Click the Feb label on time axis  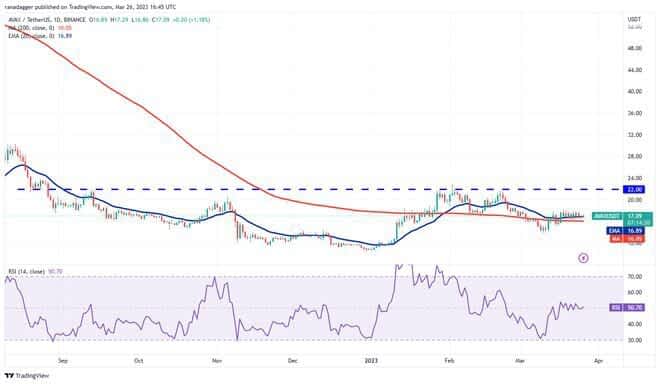(449, 361)
